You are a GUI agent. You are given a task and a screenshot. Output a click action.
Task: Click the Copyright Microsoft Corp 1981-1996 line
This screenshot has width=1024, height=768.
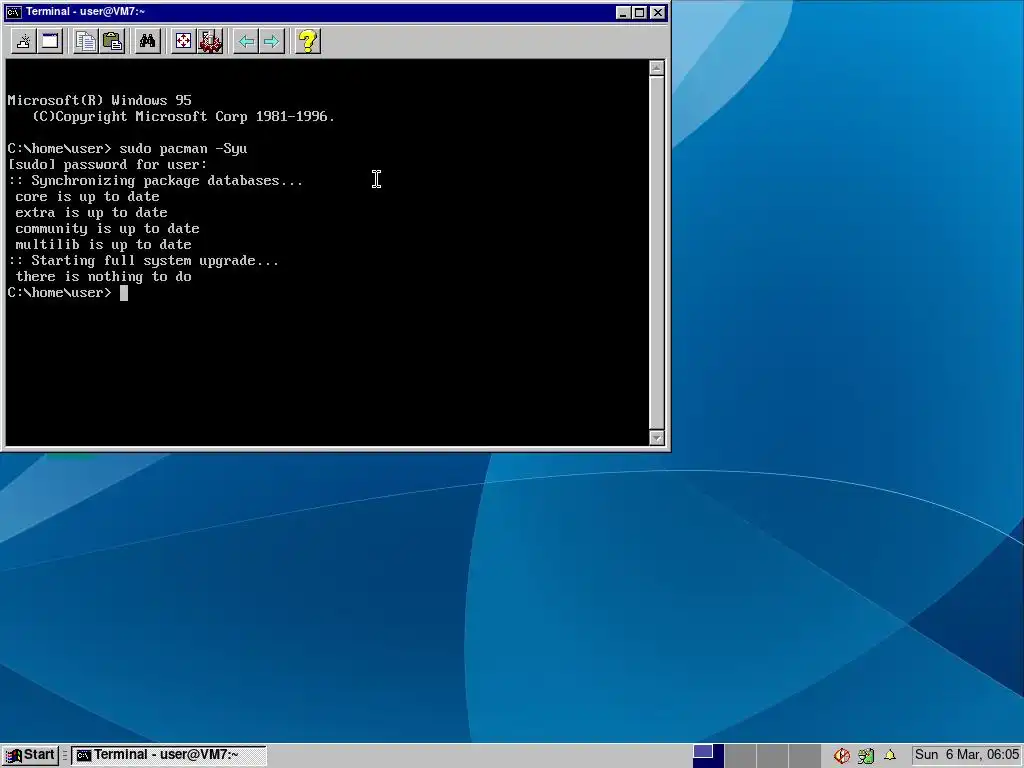184,117
